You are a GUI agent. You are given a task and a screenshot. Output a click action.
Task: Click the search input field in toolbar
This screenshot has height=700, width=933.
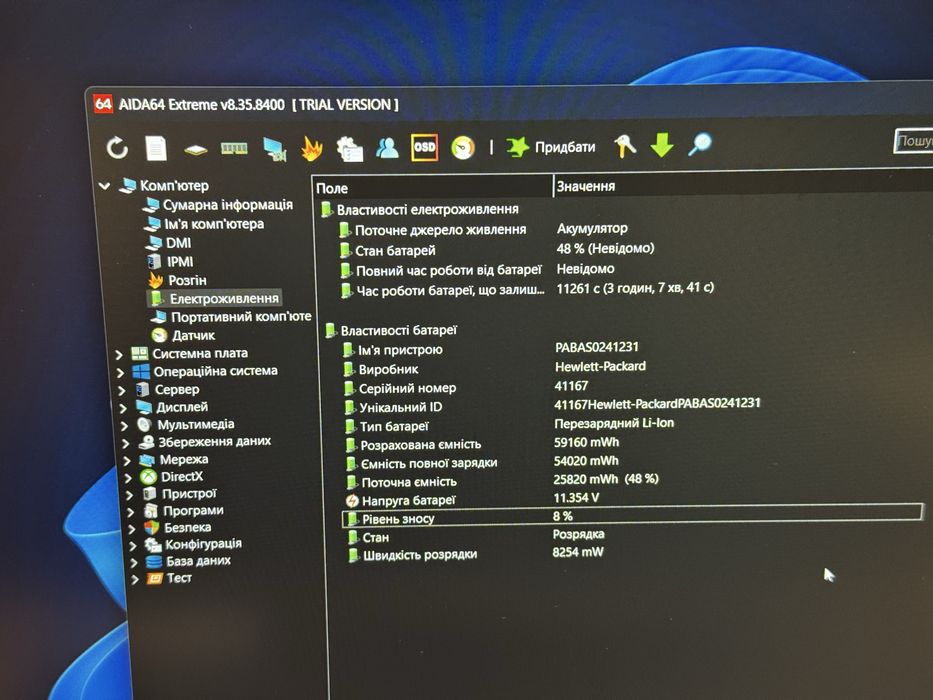[913, 141]
